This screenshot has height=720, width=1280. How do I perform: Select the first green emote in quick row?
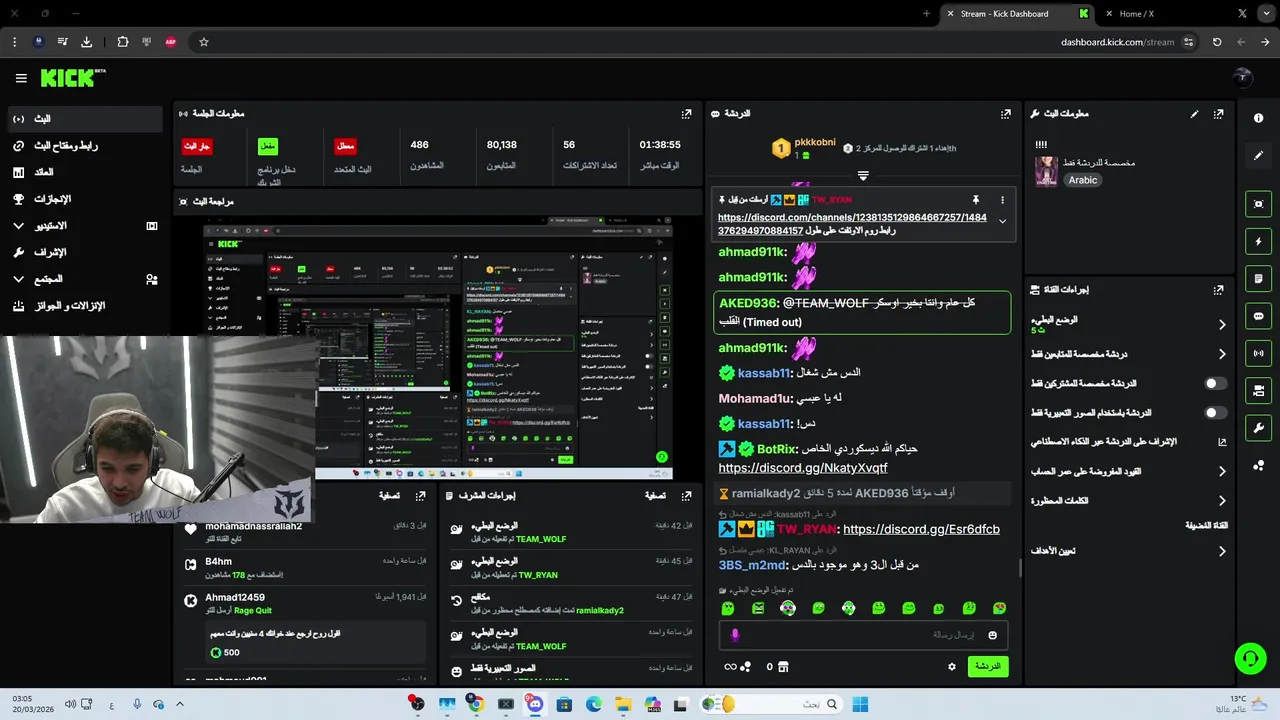[728, 608]
